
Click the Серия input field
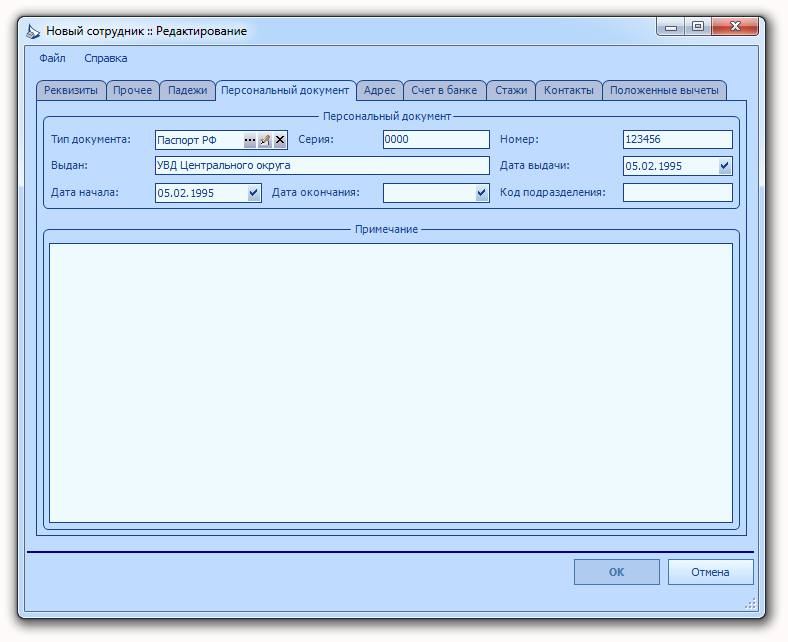pyautogui.click(x=436, y=139)
